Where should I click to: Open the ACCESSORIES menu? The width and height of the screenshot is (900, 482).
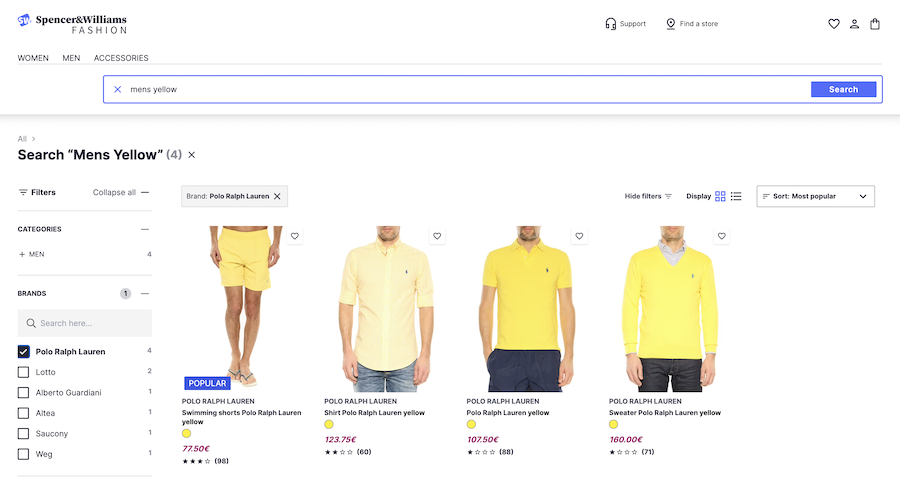pos(121,58)
